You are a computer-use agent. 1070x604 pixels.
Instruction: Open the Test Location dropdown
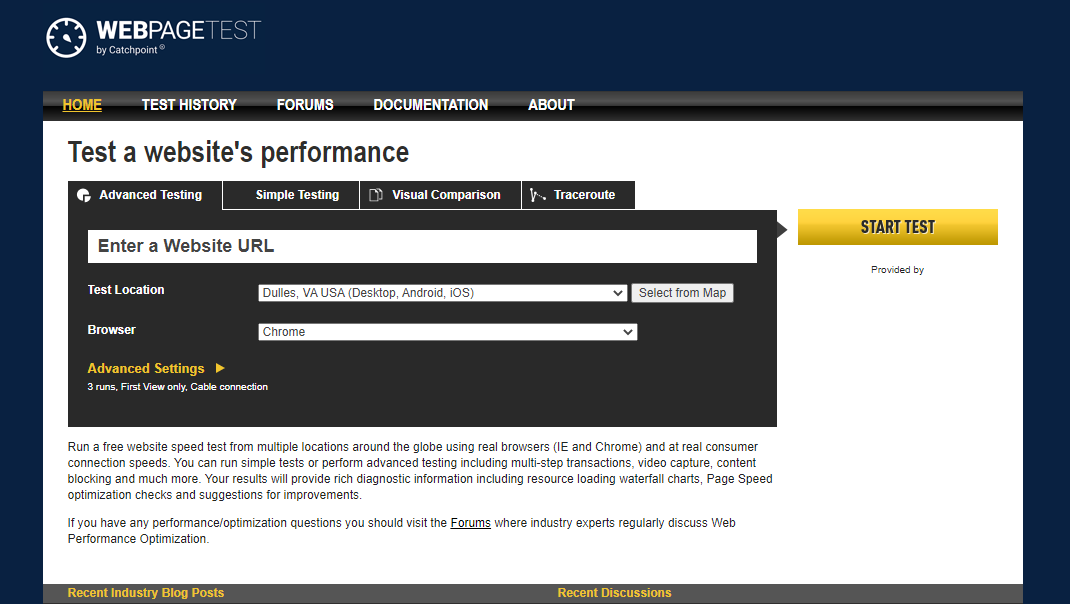(x=443, y=293)
